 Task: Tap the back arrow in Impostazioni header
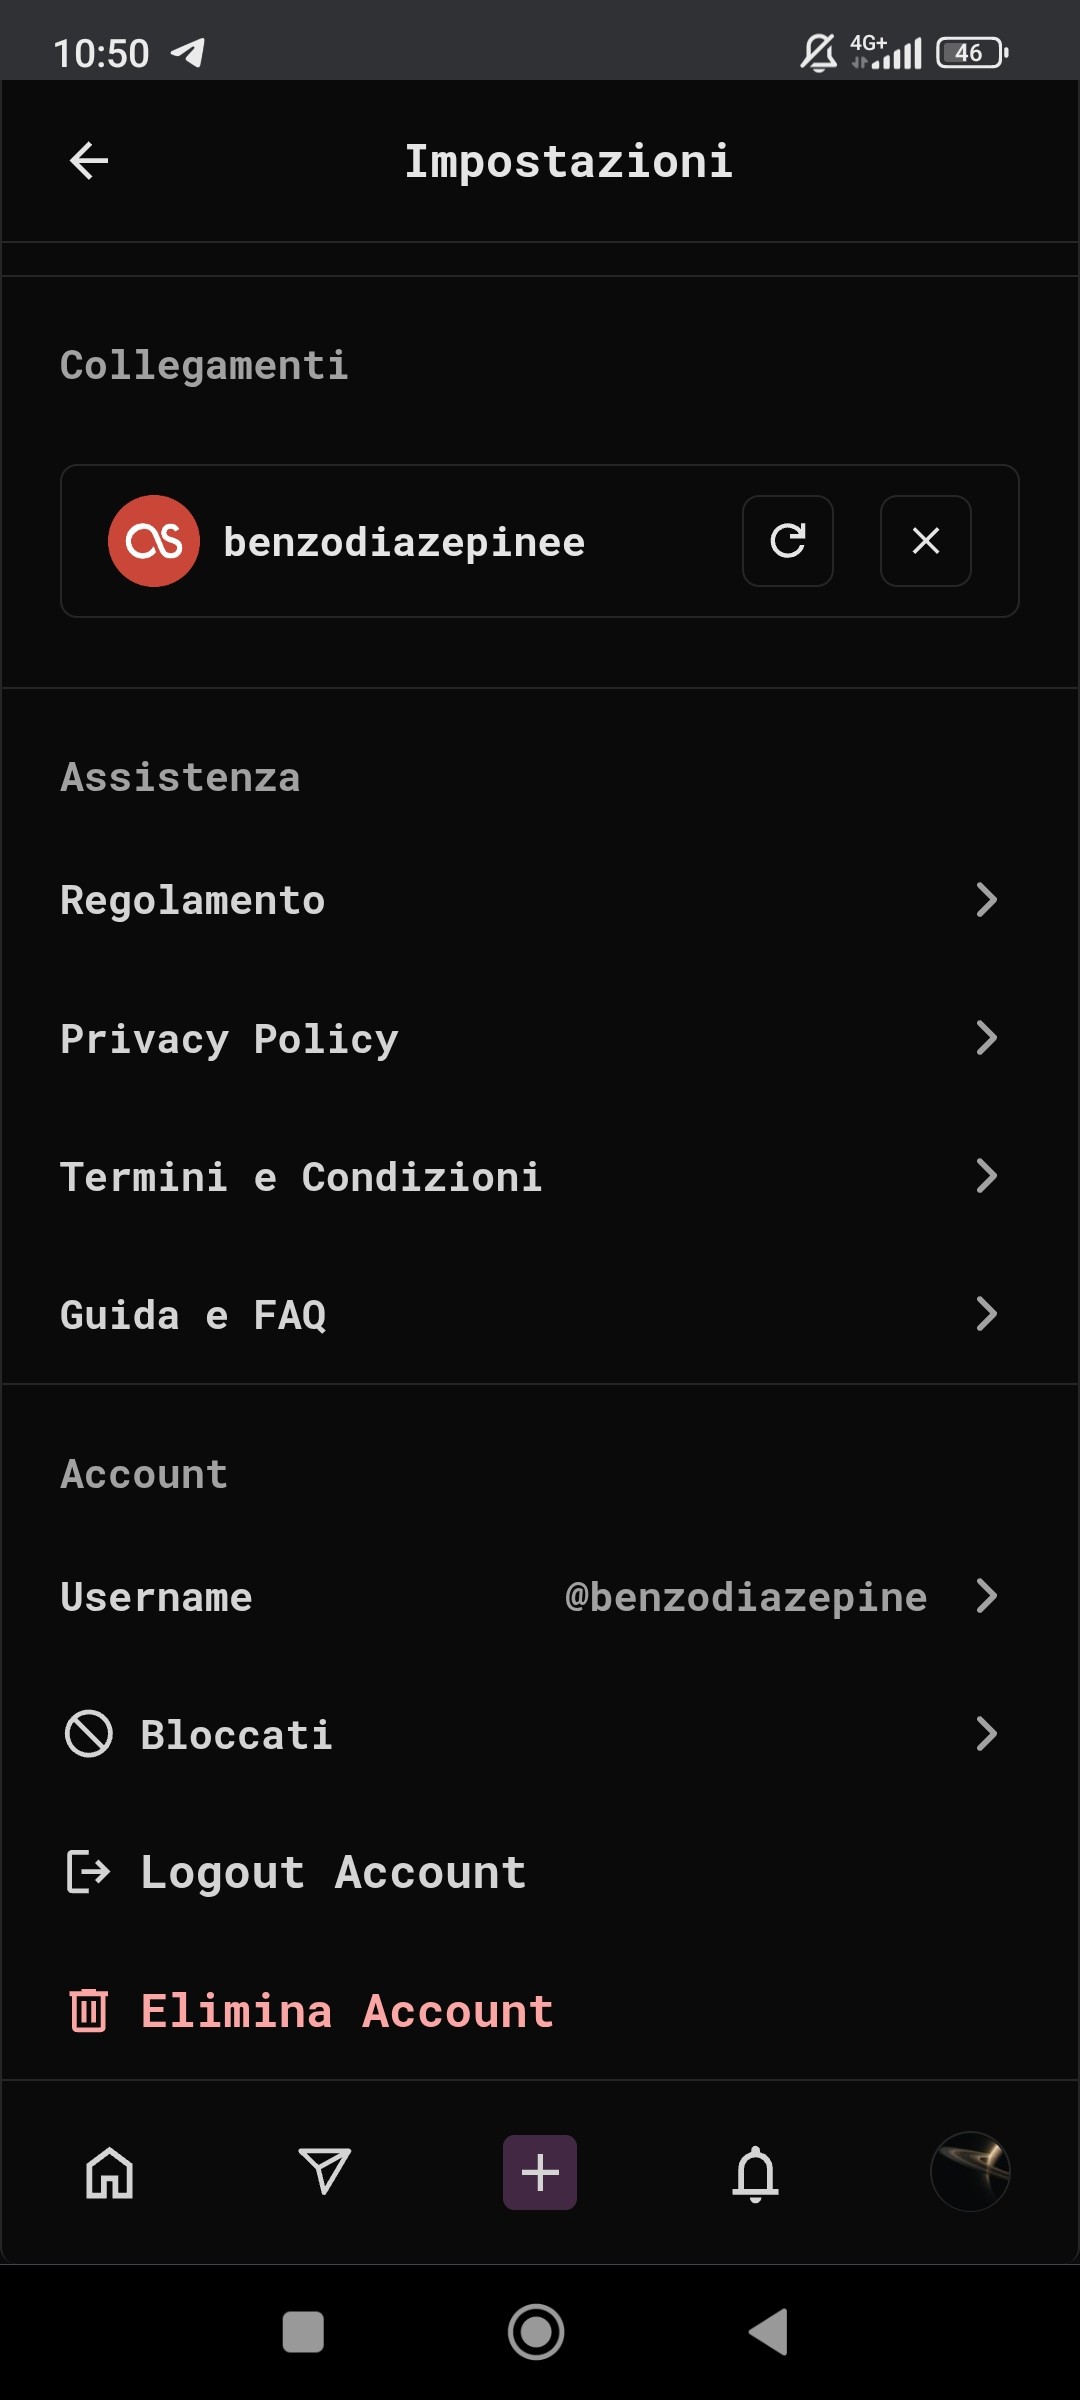pyautogui.click(x=89, y=161)
